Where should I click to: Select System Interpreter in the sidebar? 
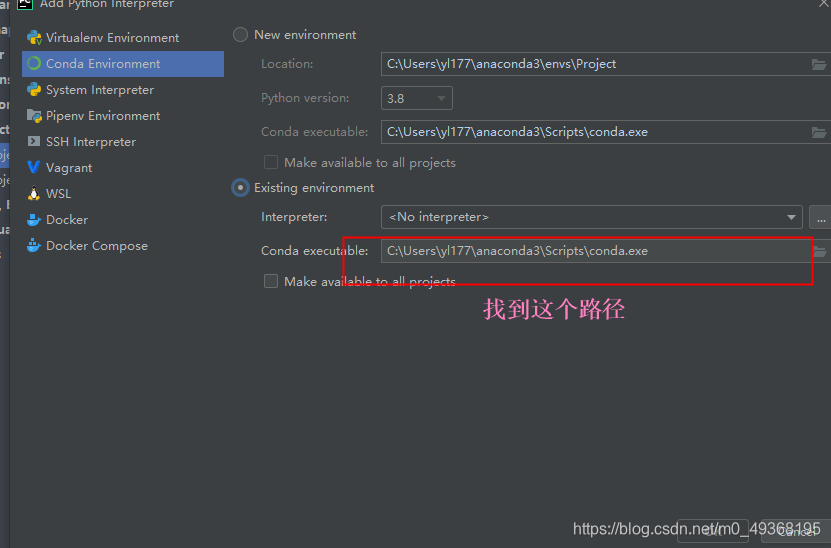pyautogui.click(x=123, y=90)
